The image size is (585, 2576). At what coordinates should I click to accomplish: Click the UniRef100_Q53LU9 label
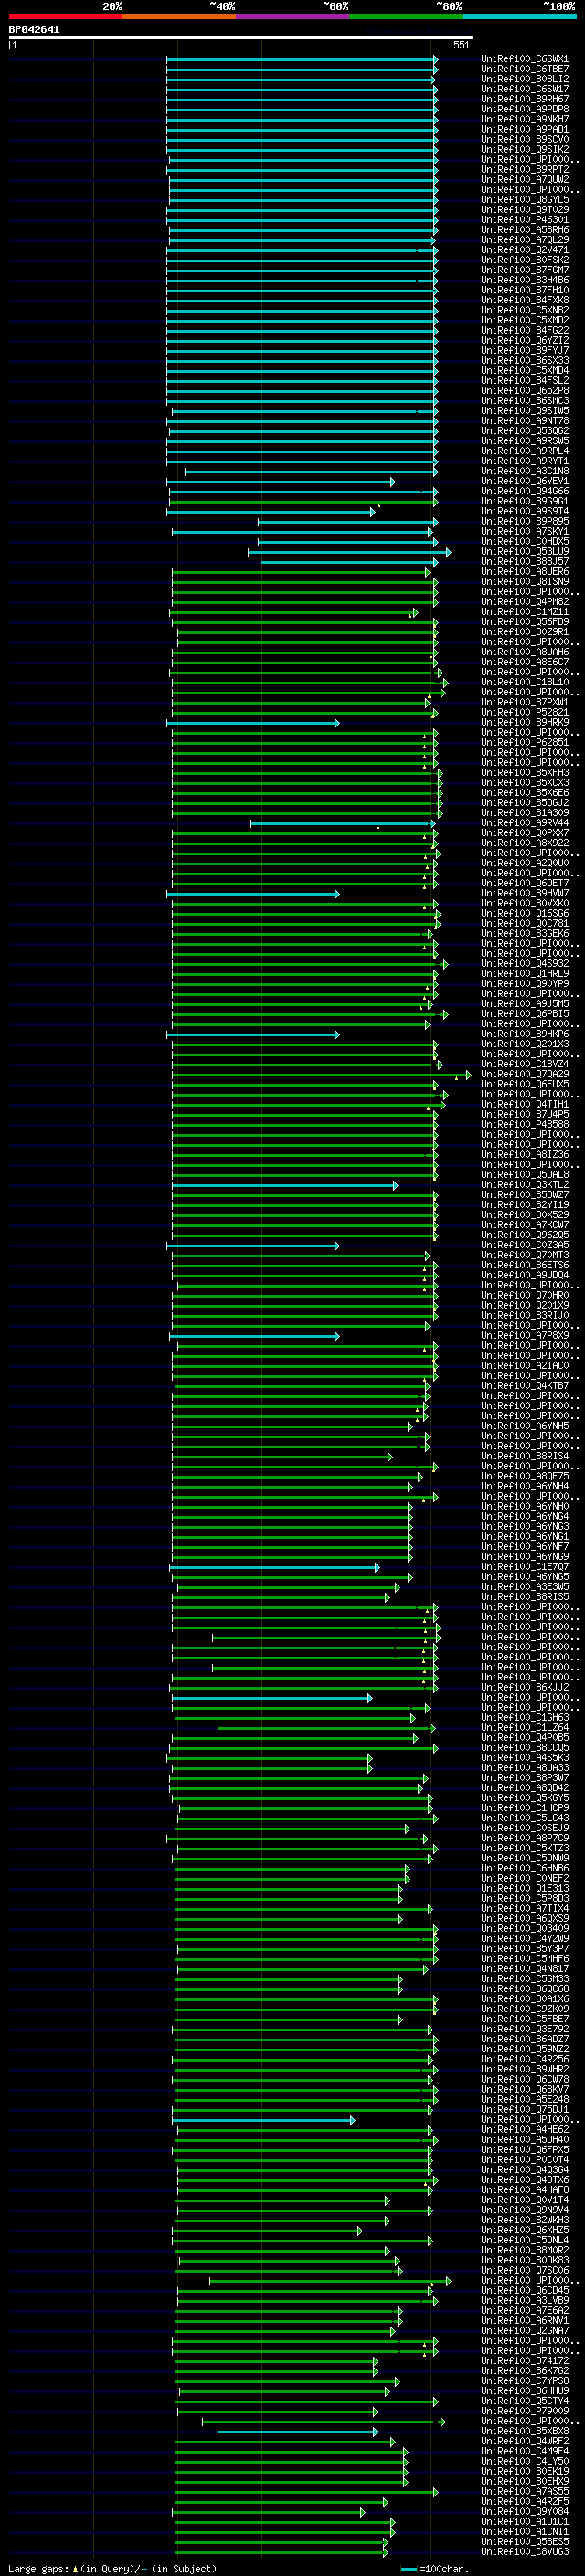tap(524, 551)
